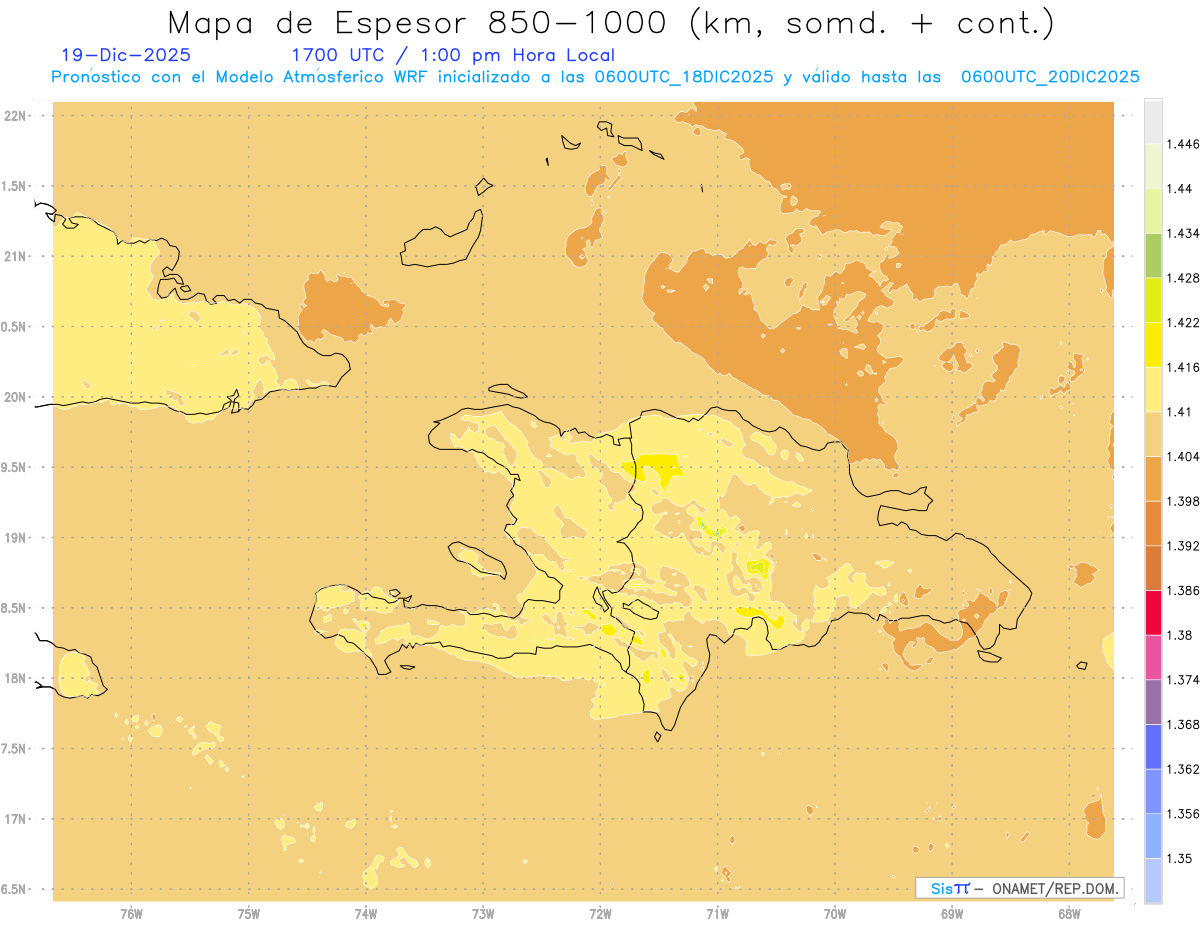Click the bright yellow swatch above 1.416
This screenshot has height=927, width=1200.
coord(1153,345)
